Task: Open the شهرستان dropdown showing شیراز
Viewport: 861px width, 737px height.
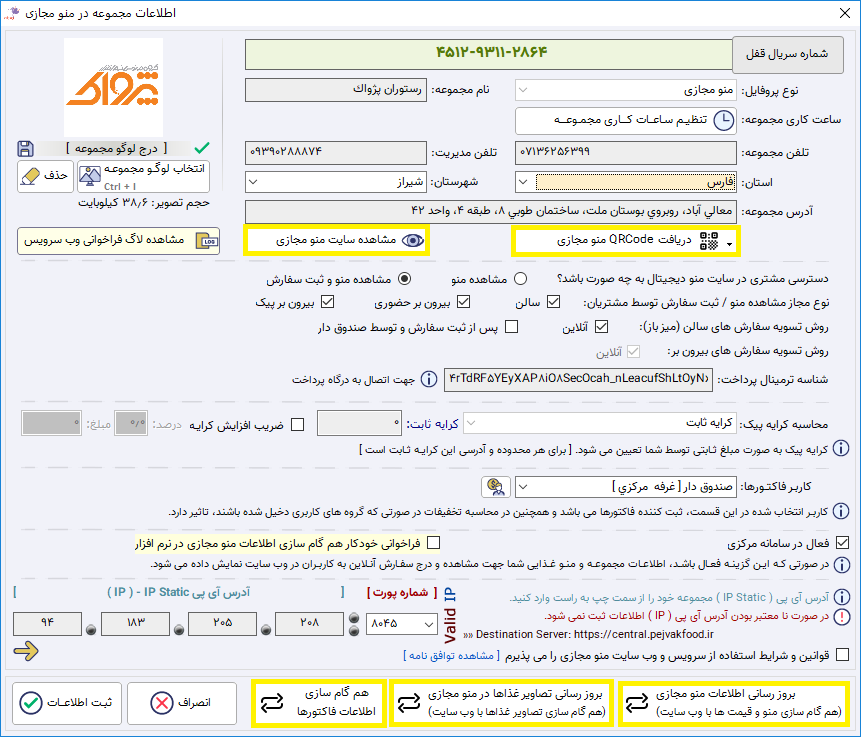Action: 336,182
